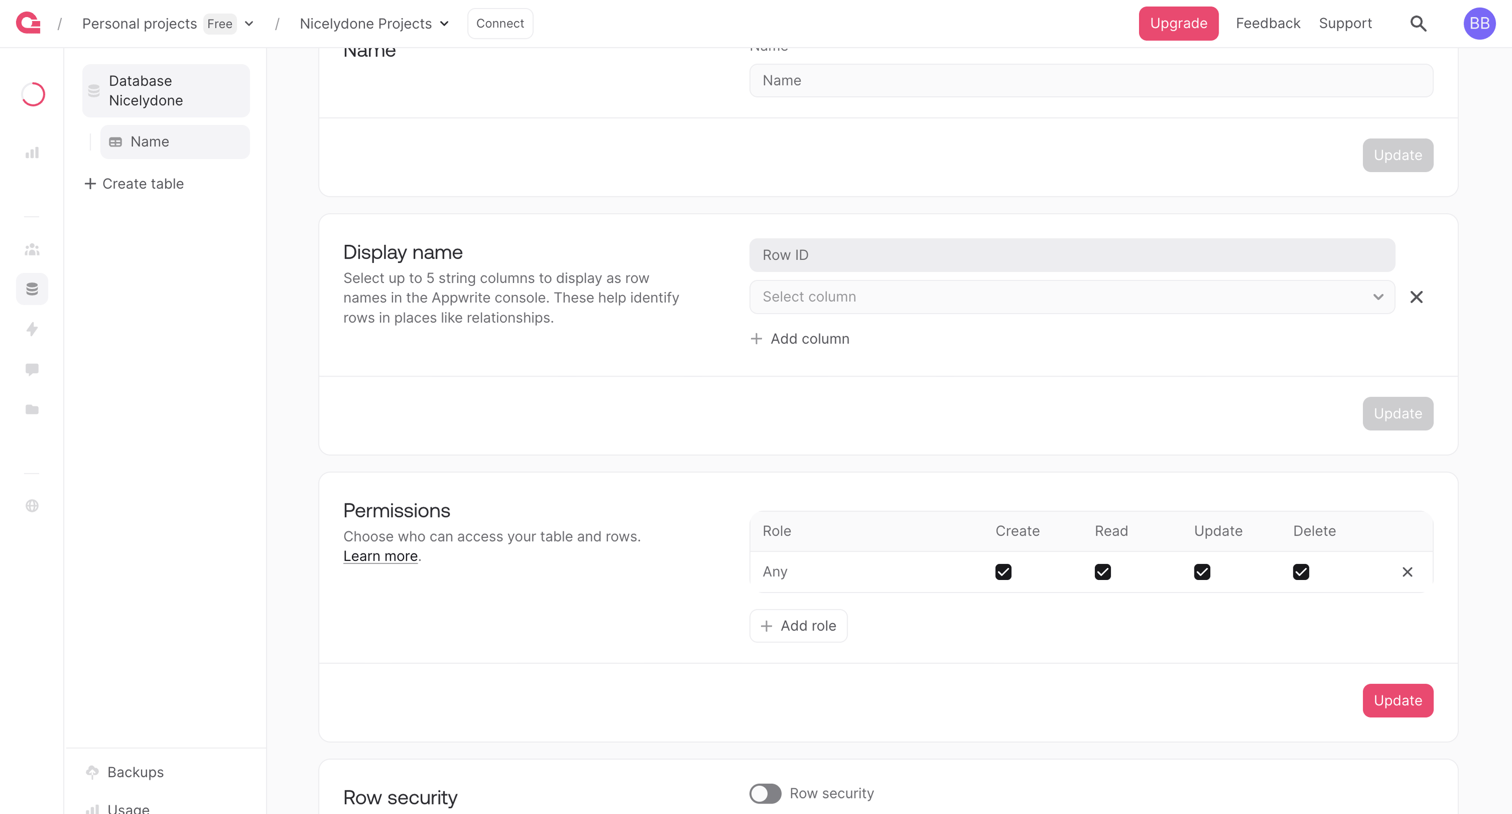Screen dimensions: 1512x814
Task: Click the Row ID field
Action: [1072, 255]
